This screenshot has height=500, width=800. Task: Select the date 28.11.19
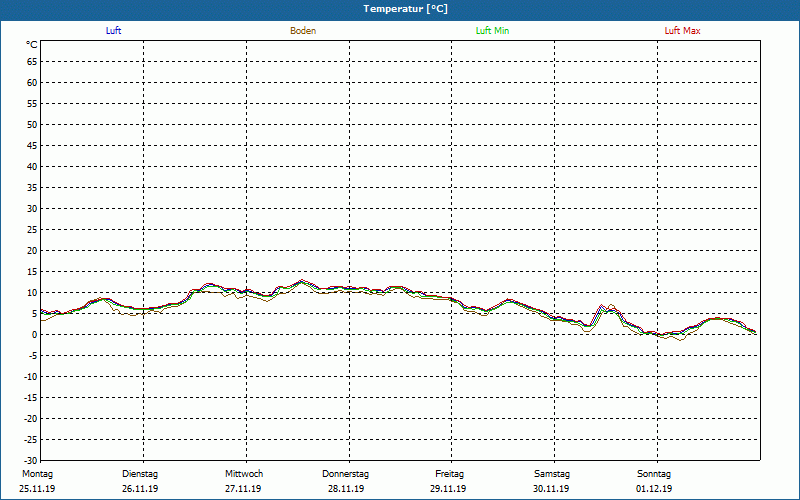346,489
